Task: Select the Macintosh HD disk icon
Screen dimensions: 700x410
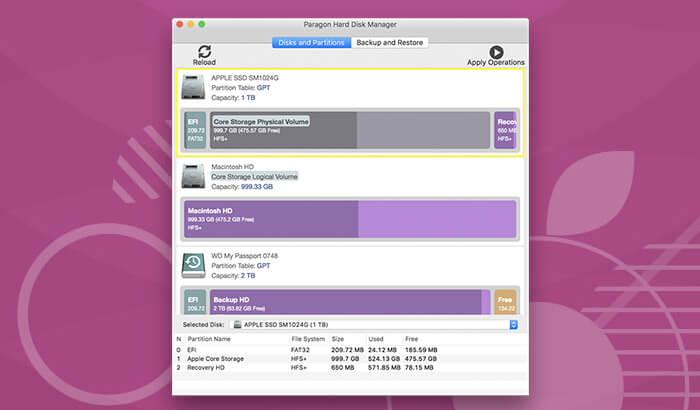Action: pyautogui.click(x=193, y=176)
